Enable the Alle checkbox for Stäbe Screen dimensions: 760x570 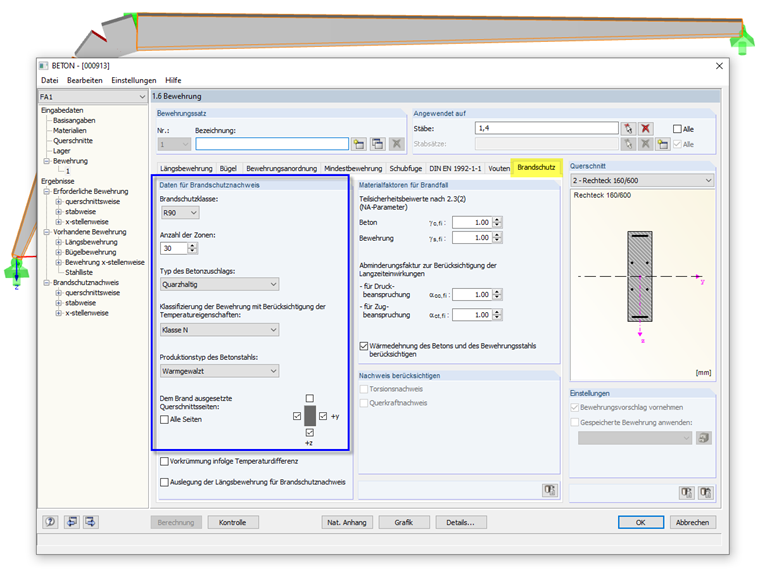[x=678, y=129]
